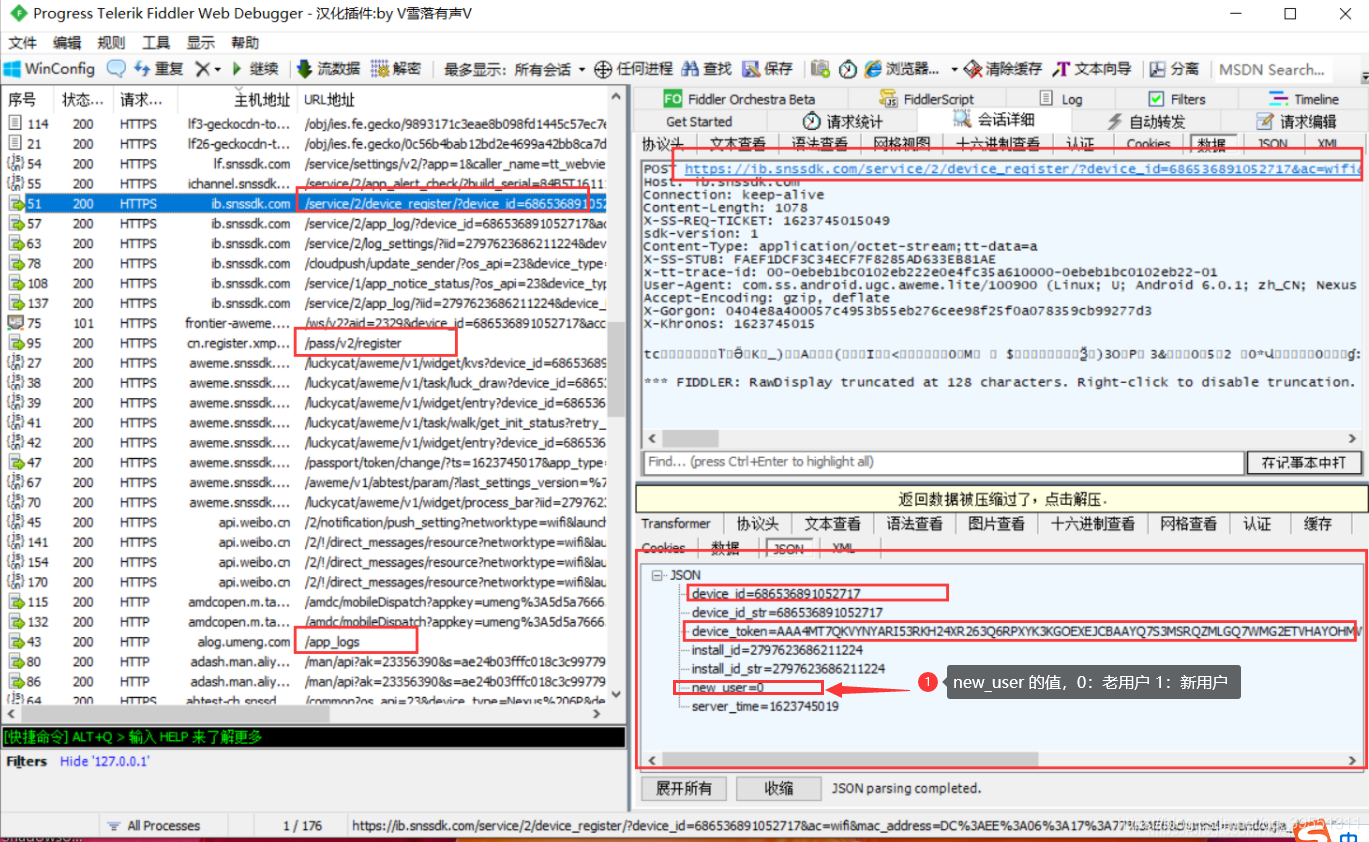
Task: Select session 95 /pass/v2/register row
Action: 304,343
